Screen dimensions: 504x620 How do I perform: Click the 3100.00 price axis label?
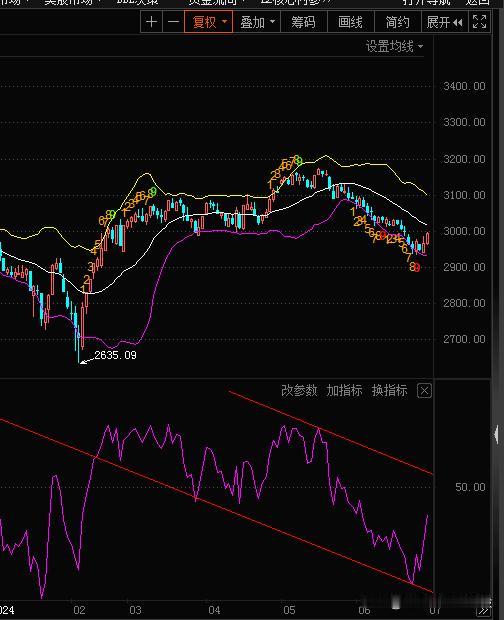coord(464,195)
